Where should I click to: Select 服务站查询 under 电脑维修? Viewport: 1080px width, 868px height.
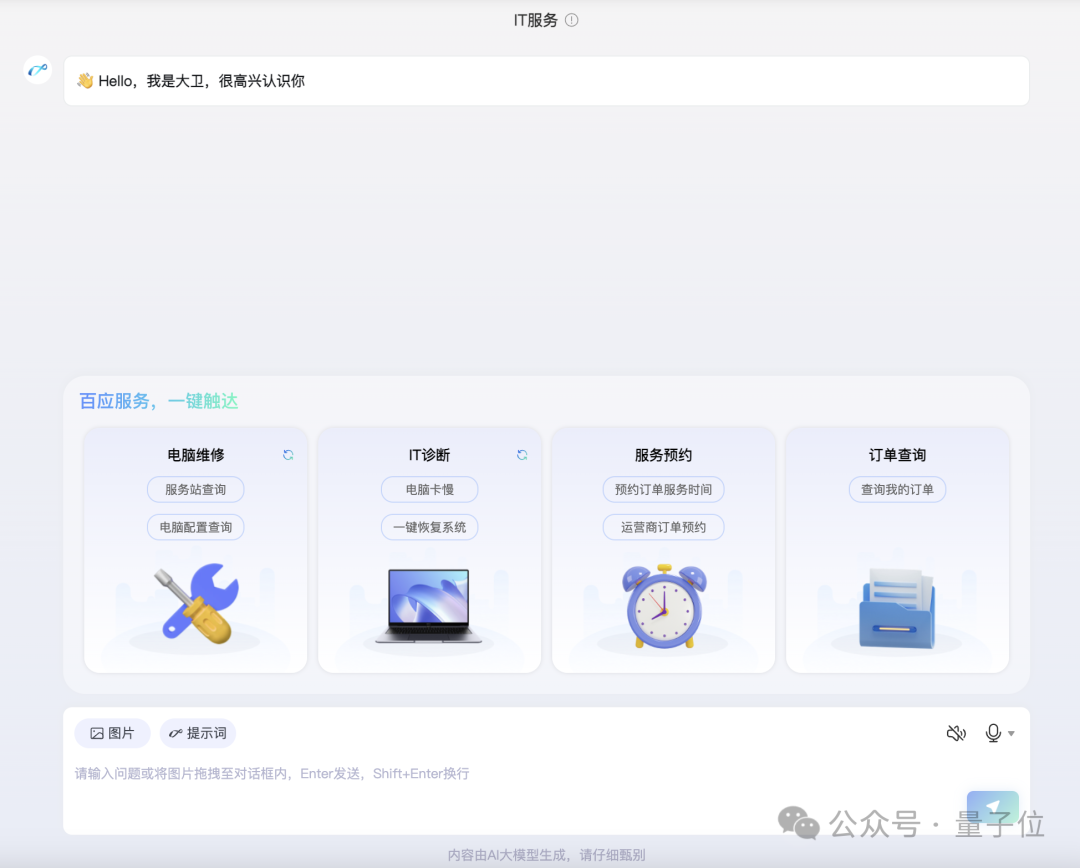pyautogui.click(x=195, y=489)
